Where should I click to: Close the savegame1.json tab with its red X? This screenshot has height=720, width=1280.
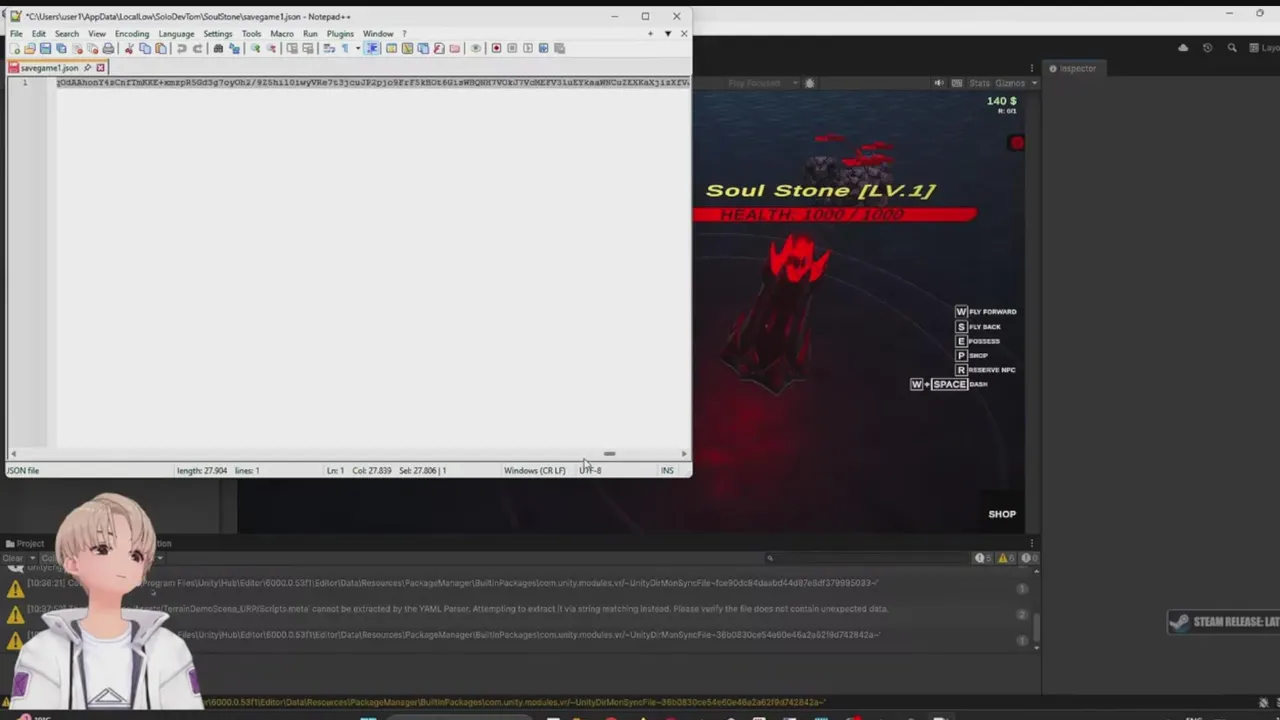pyautogui.click(x=100, y=68)
